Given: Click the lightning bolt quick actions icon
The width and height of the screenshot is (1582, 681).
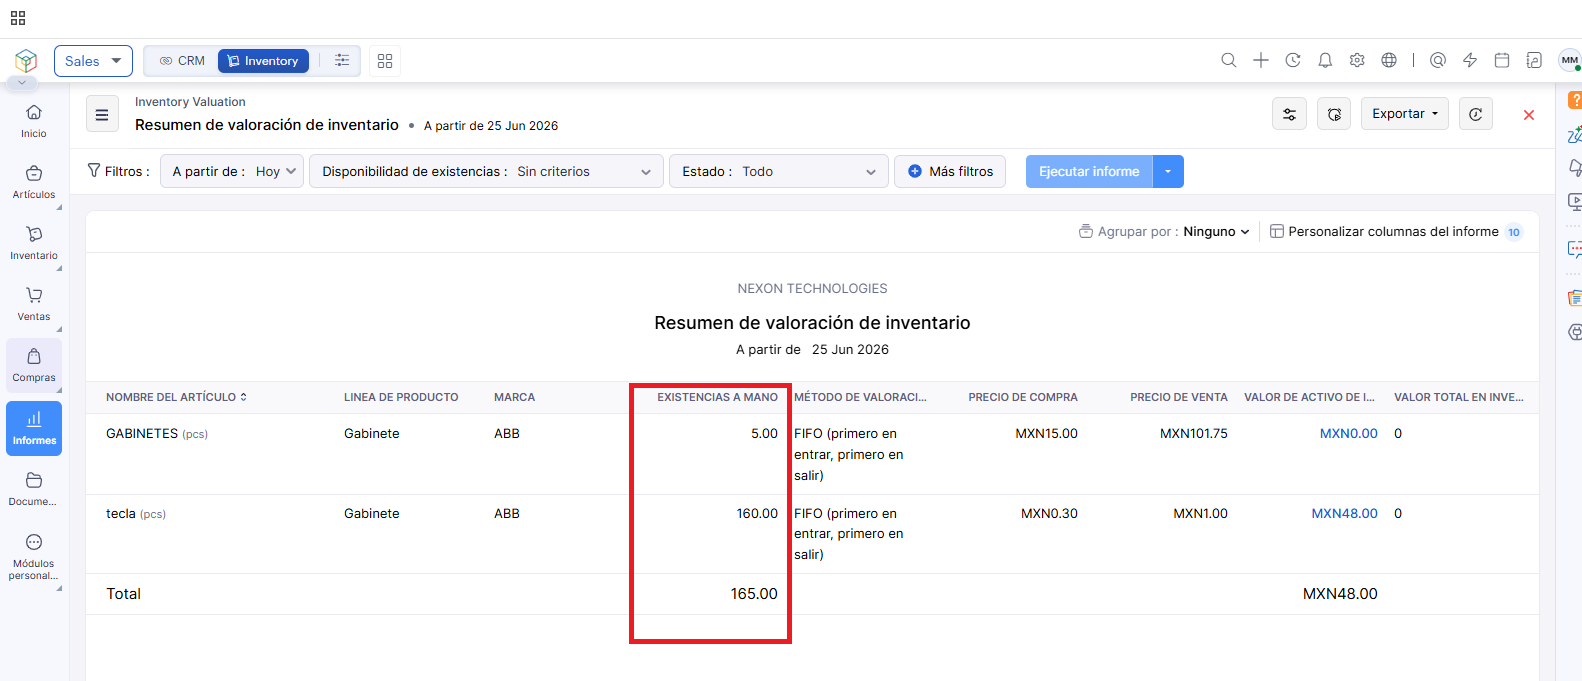Looking at the screenshot, I should point(1470,60).
